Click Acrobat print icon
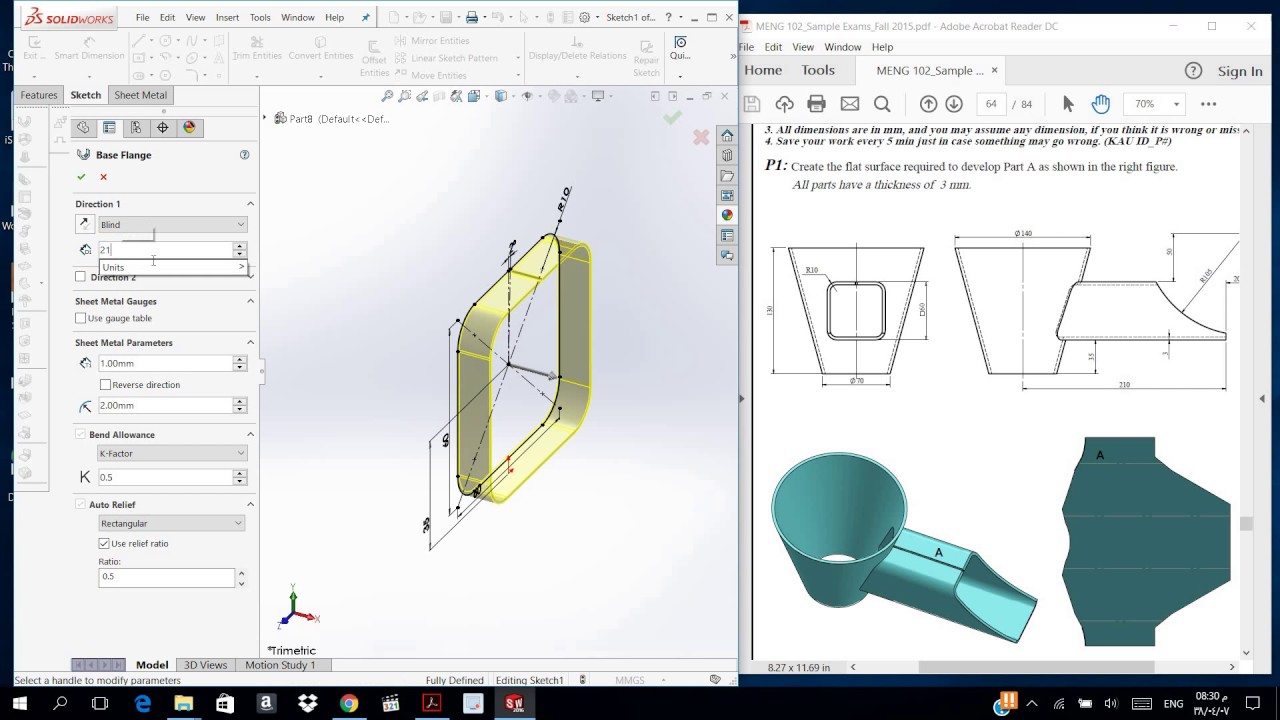Viewport: 1280px width, 720px height. tap(816, 104)
